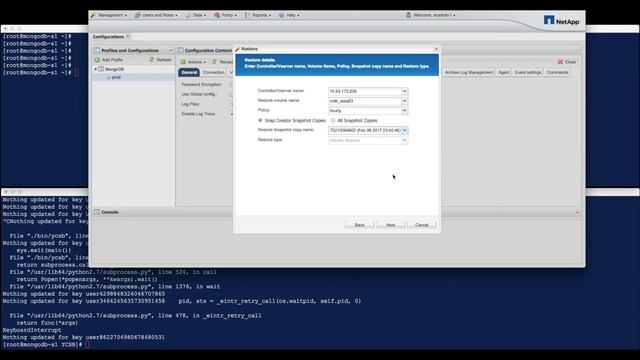
Task: Click the Policy hourly field
Action: tap(365, 111)
